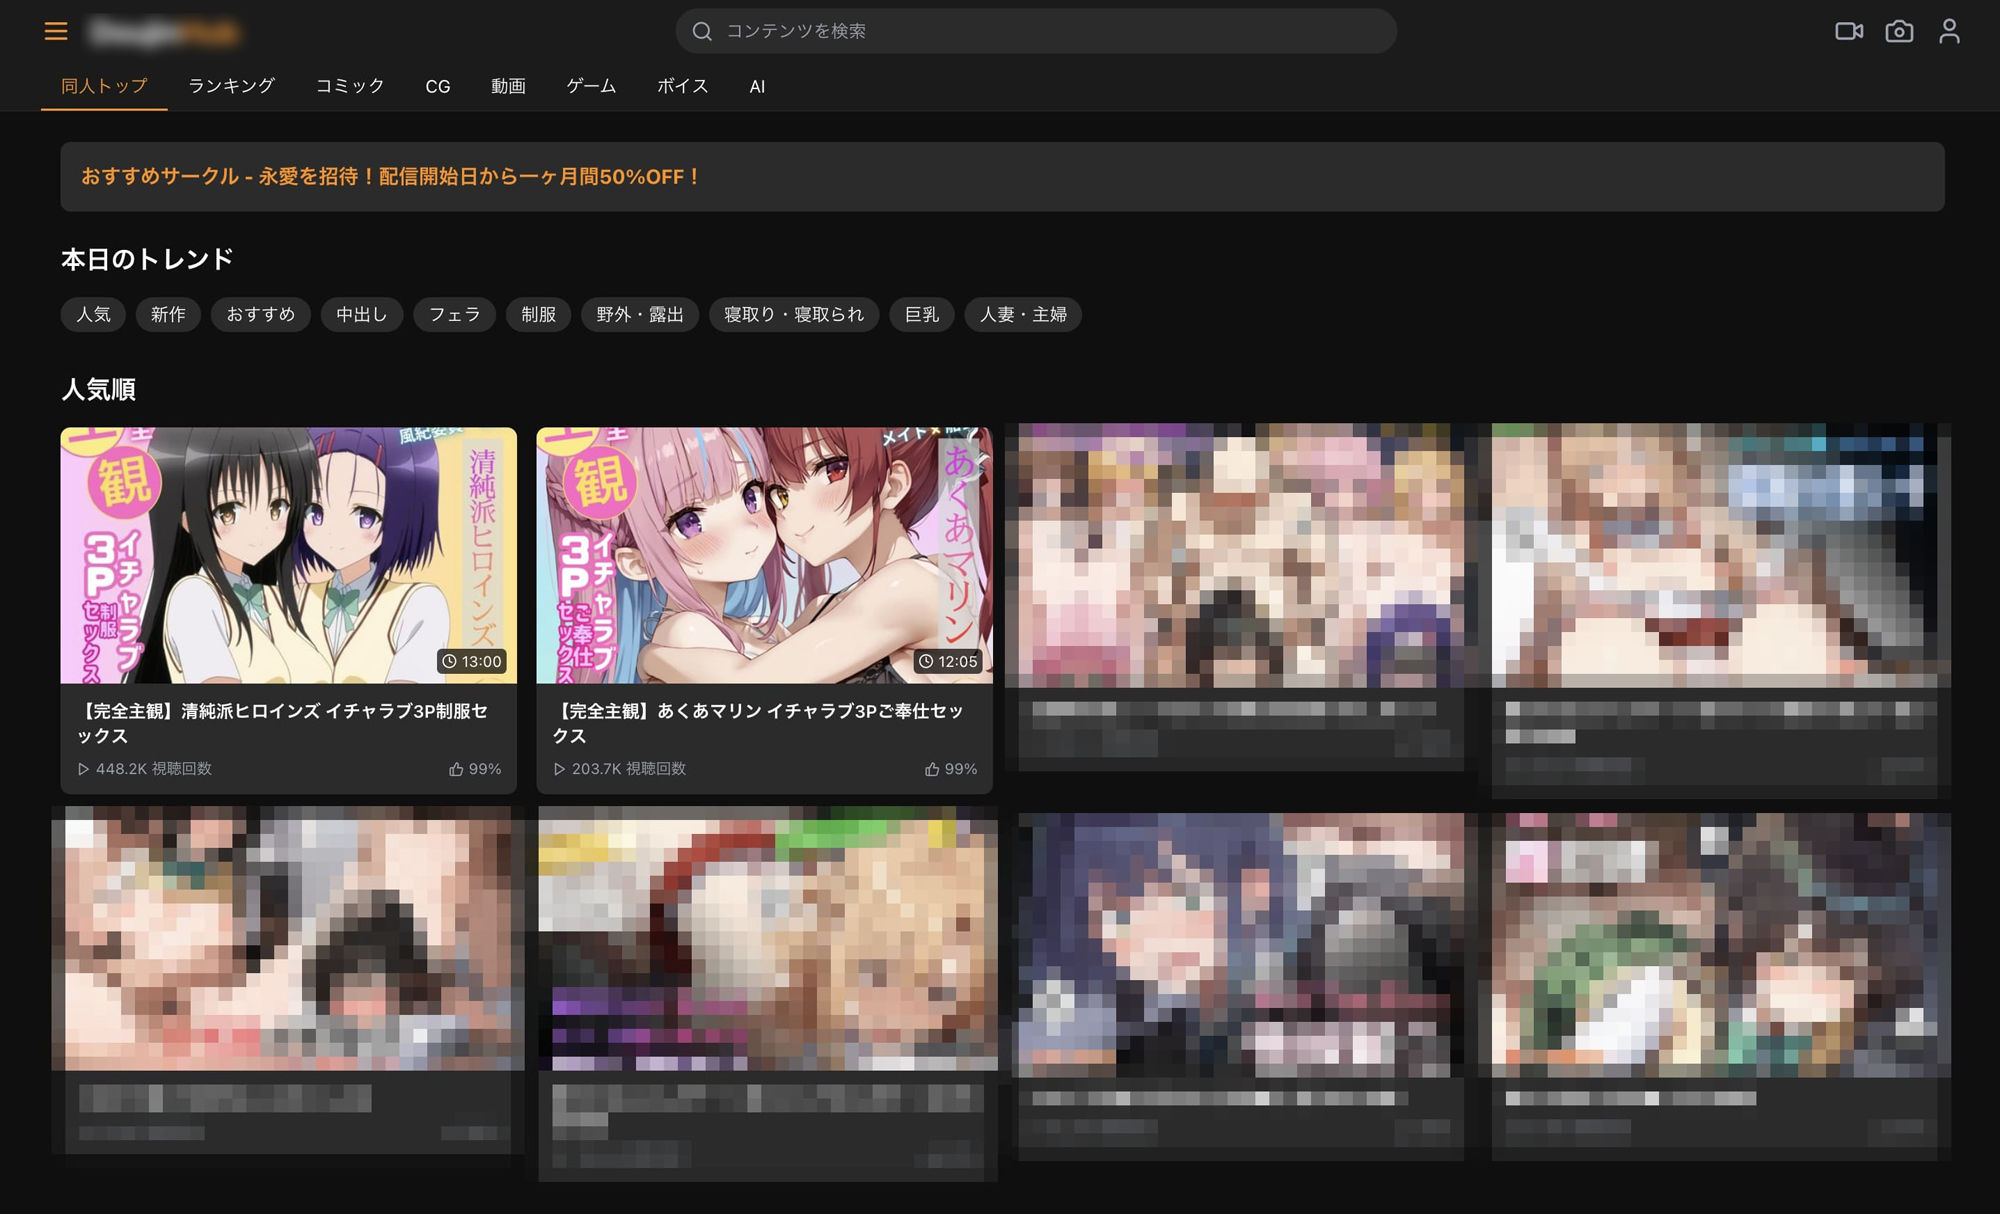Toggle the 巨乳 trend filter tag
Screen dimensions: 2000x1214
920,314
